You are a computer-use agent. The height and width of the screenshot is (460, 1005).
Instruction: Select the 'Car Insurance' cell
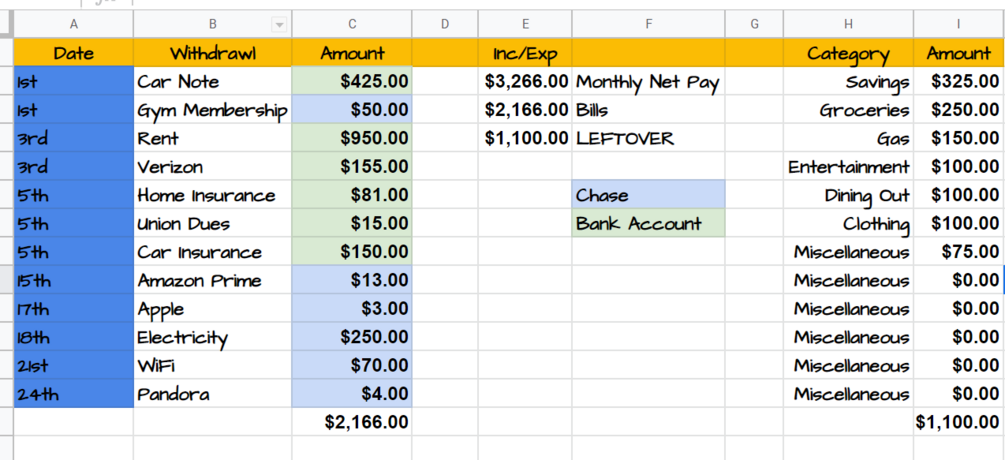[x=213, y=252]
